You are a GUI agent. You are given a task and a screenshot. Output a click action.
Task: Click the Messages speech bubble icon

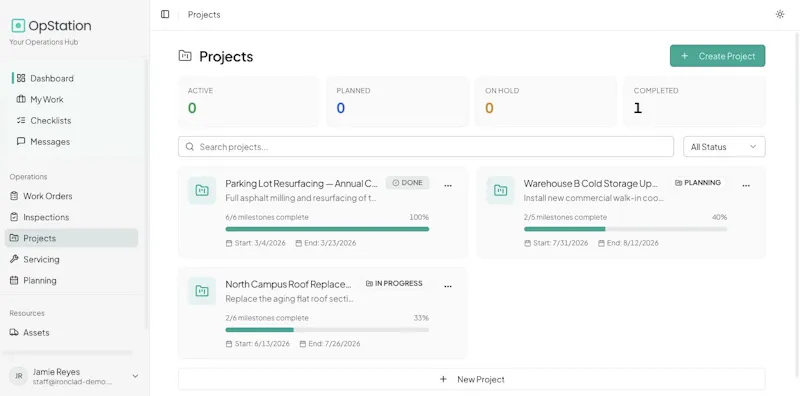21,141
